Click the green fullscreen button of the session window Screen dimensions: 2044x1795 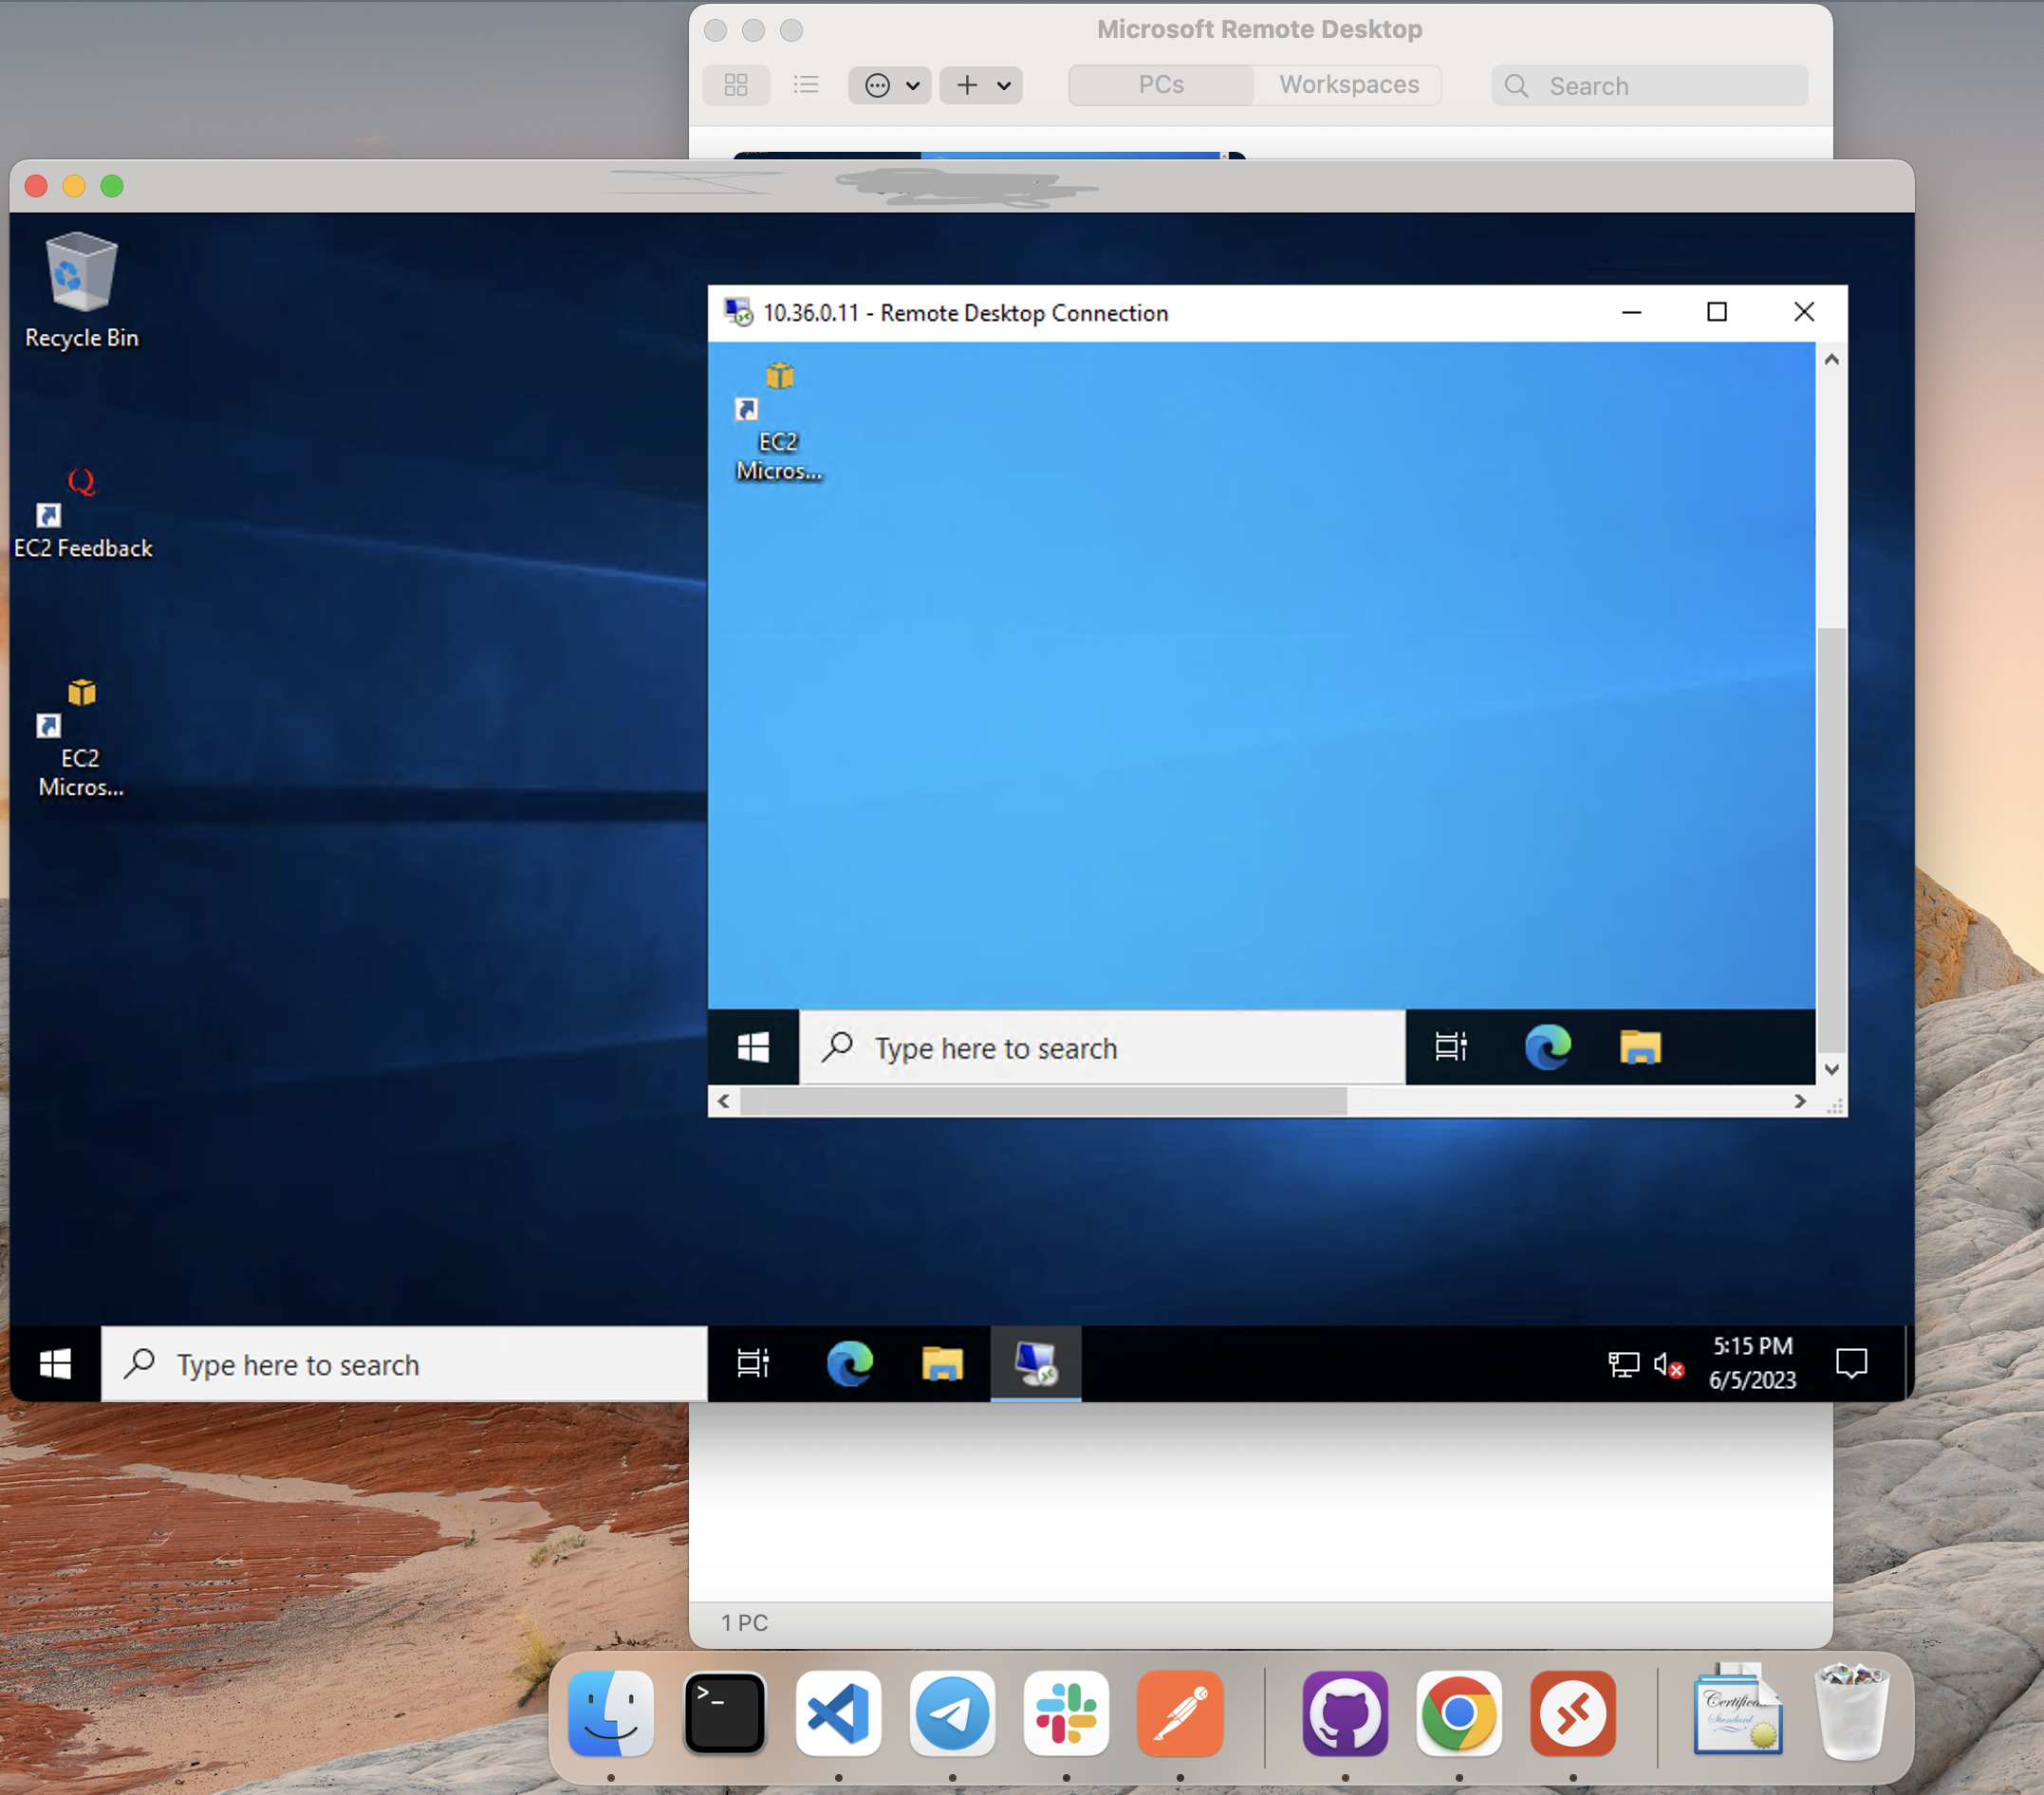point(112,186)
